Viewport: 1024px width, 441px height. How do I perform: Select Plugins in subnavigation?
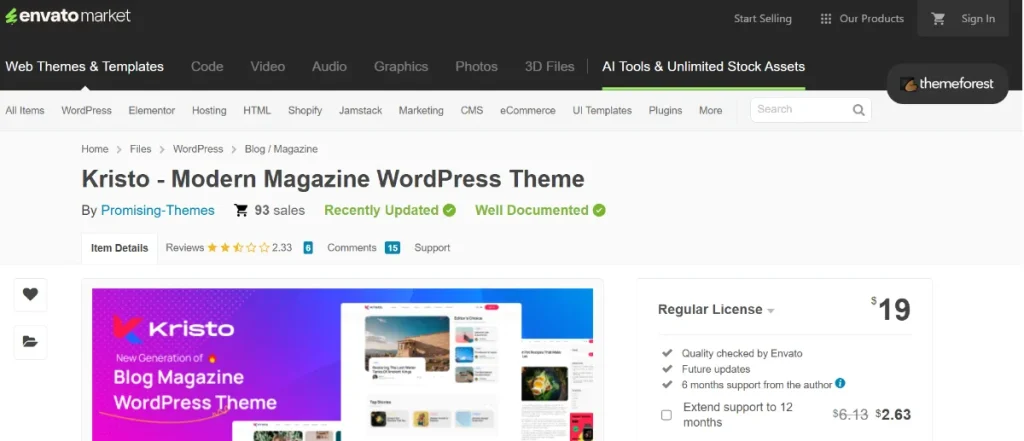tap(665, 110)
